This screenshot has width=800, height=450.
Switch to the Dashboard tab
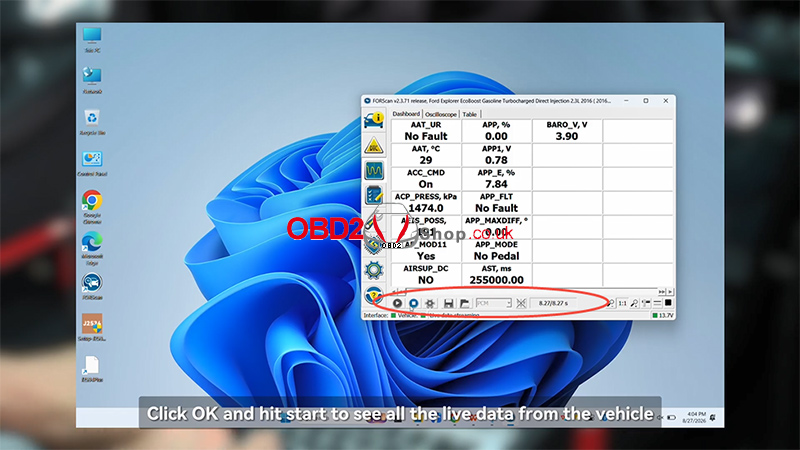pyautogui.click(x=406, y=114)
